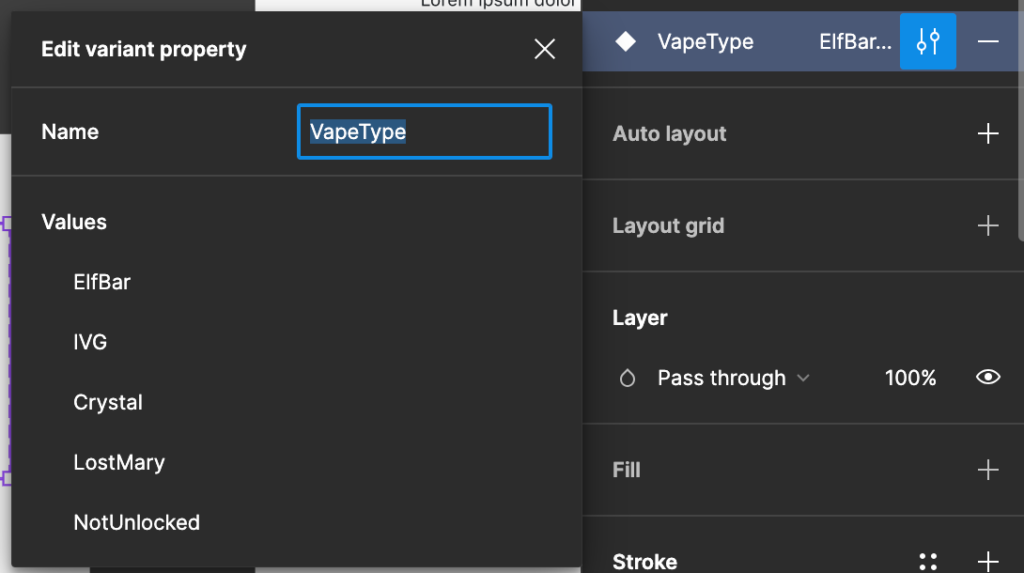Open the Pass through blend mode dropdown
The image size is (1024, 573).
733,378
